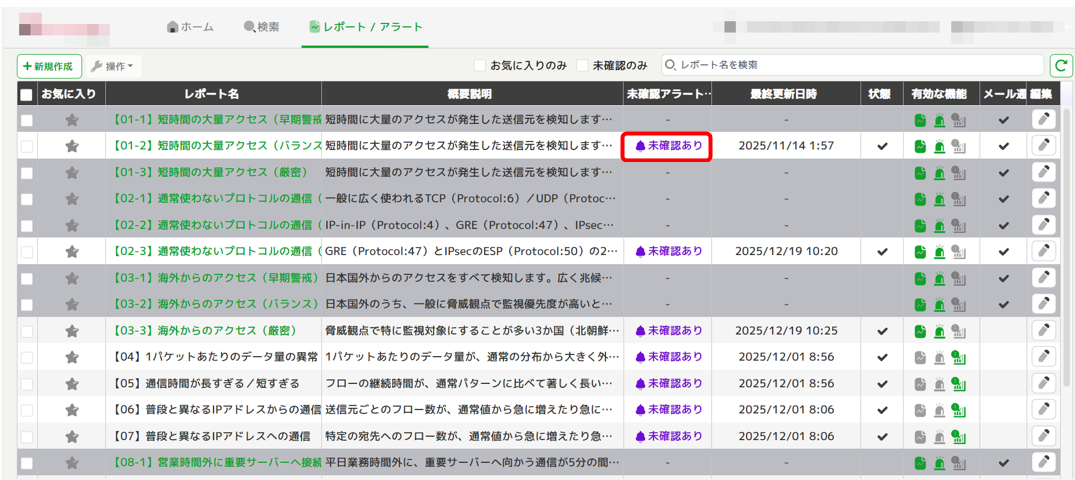Check the row checkbox for 【04】 report

click(26, 357)
